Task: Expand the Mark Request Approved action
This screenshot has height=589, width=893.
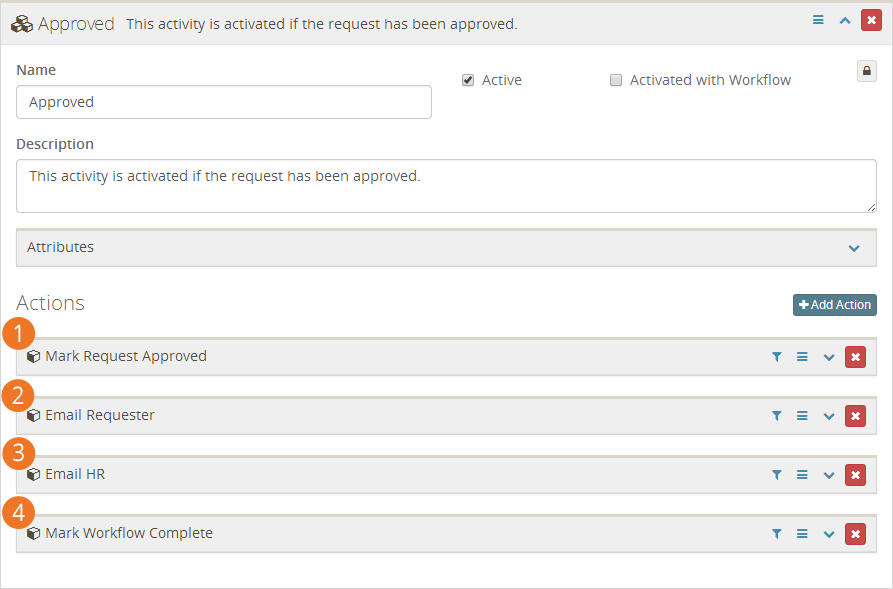Action: (829, 357)
